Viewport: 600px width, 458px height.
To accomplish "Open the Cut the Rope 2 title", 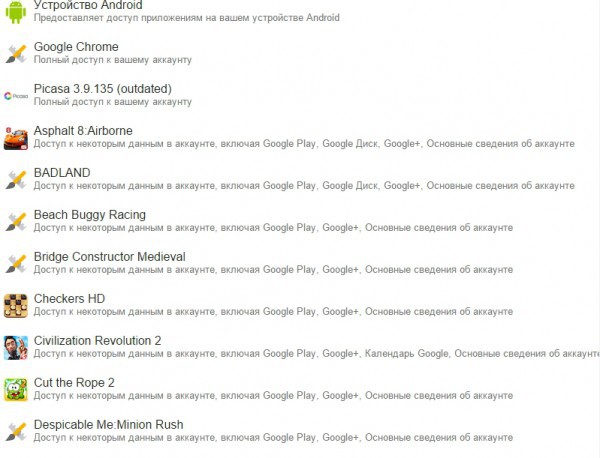I will pos(74,383).
